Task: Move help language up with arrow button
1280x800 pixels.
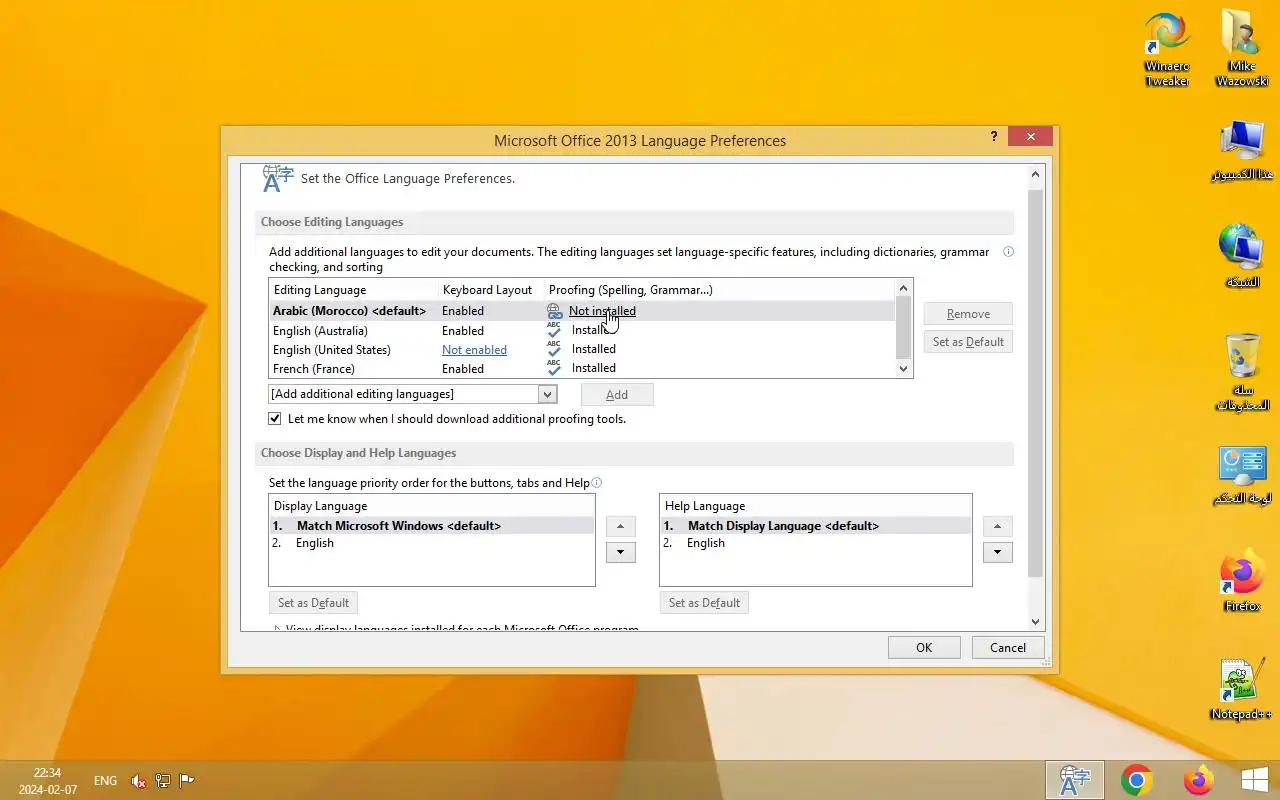Action: point(998,527)
